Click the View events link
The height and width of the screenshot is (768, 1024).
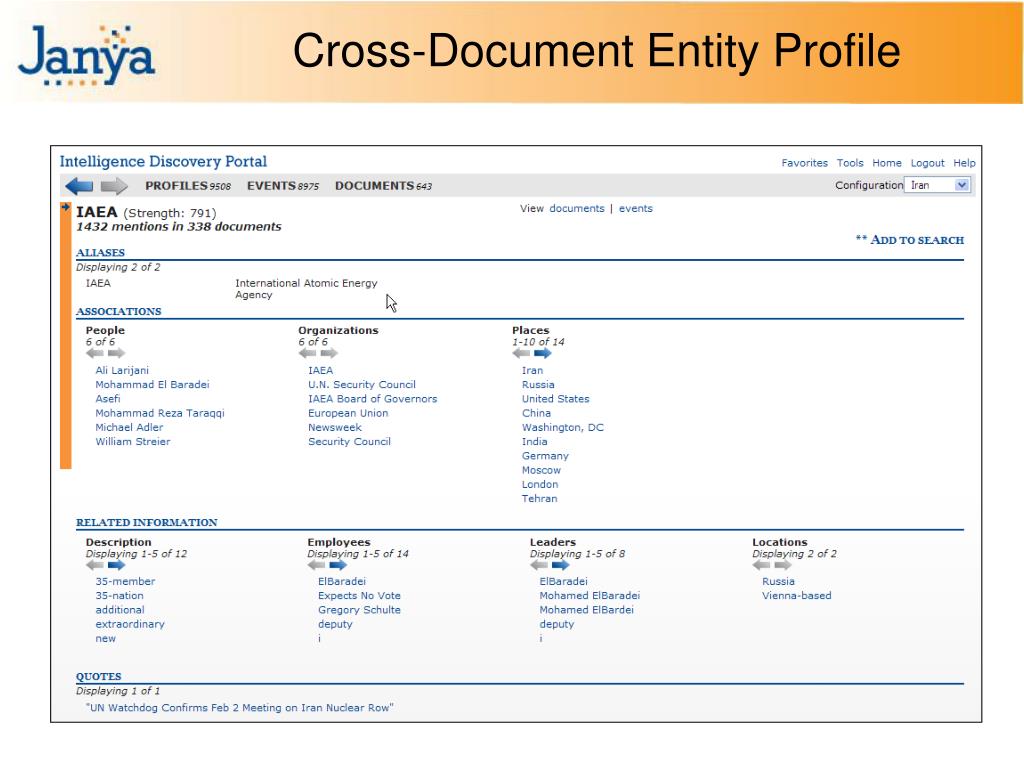click(x=635, y=208)
